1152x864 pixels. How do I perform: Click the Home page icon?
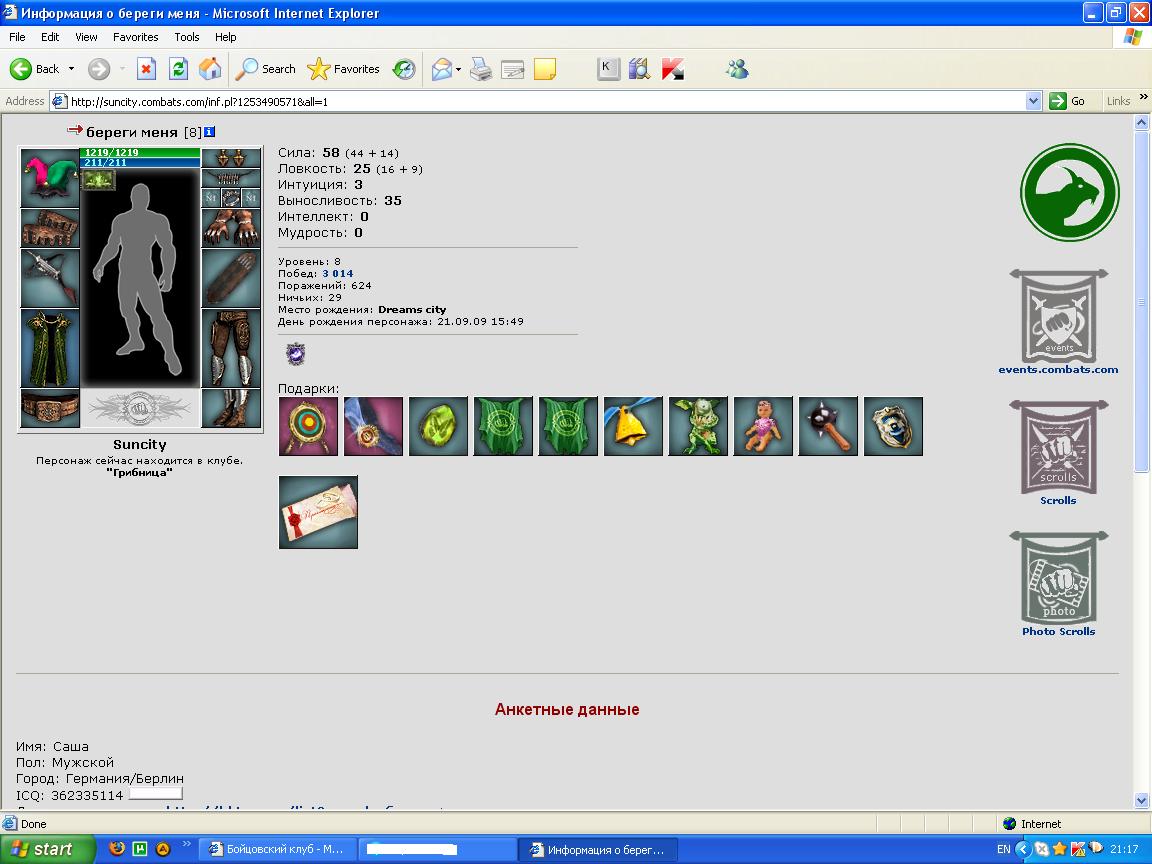coord(210,69)
